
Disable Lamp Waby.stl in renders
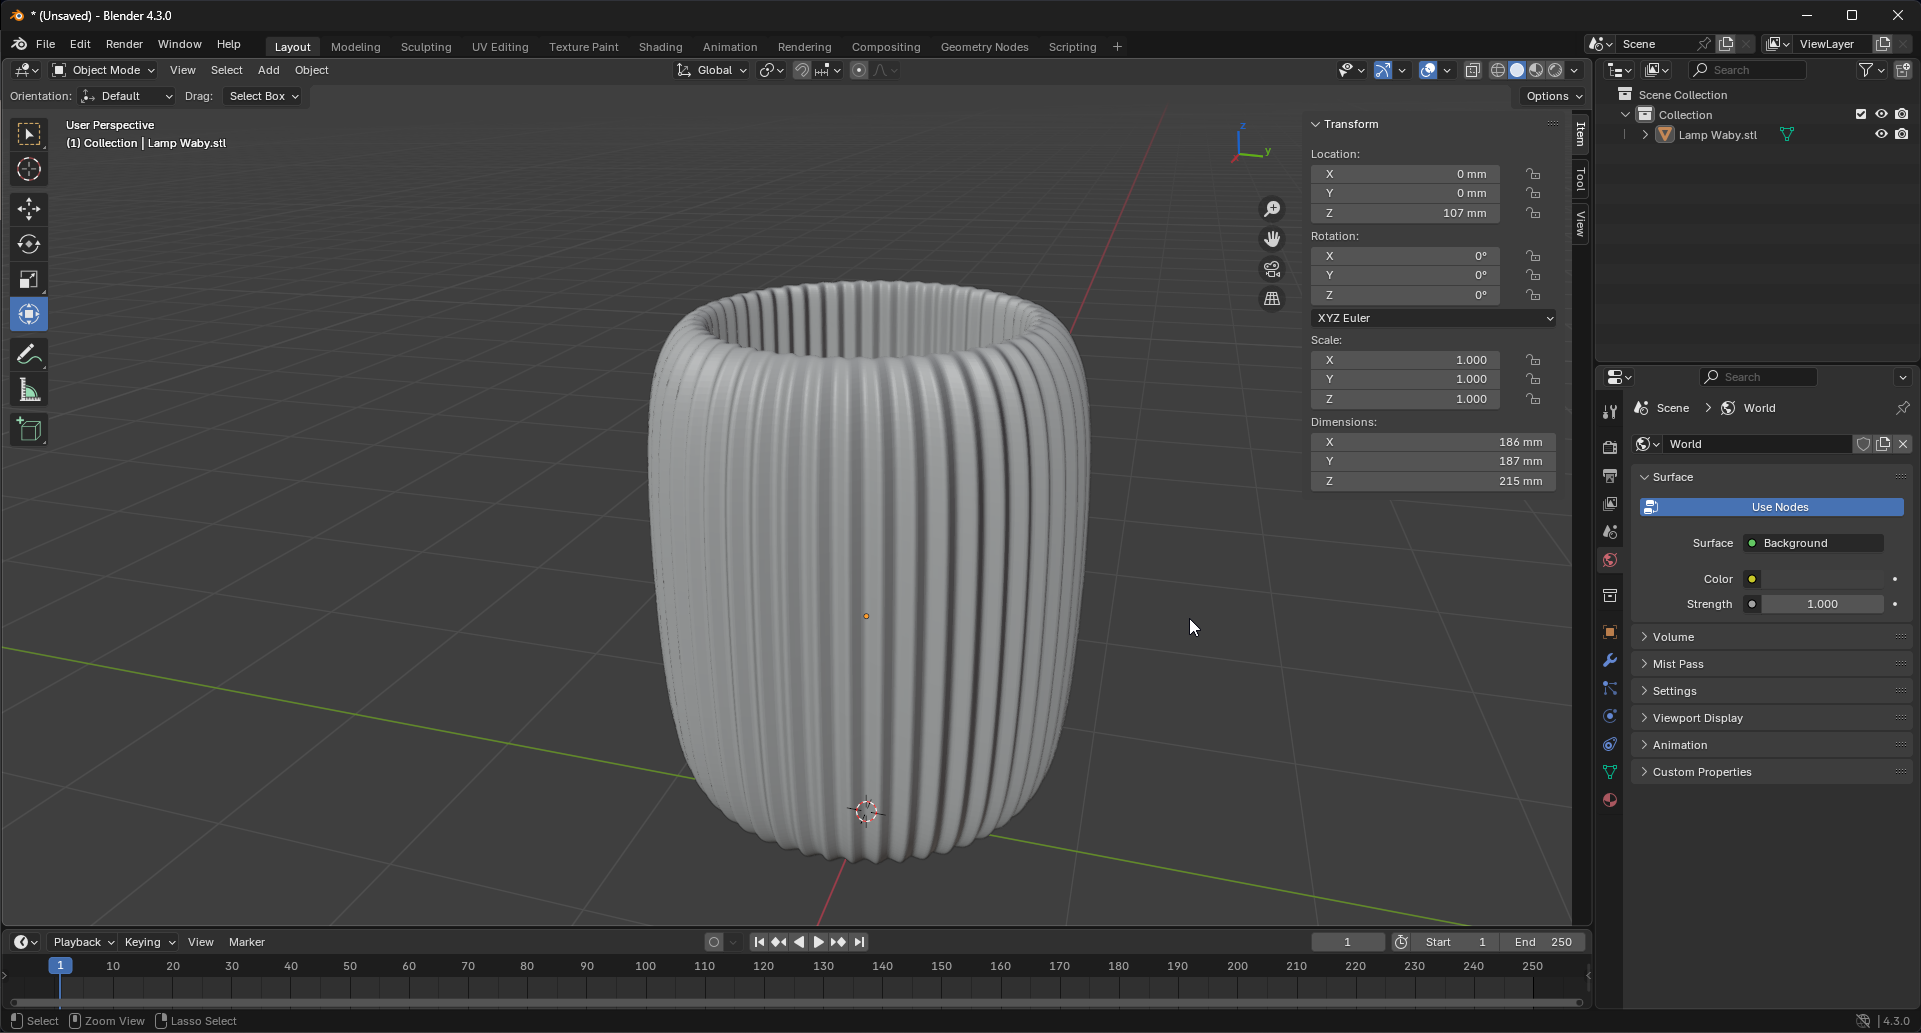click(x=1902, y=134)
